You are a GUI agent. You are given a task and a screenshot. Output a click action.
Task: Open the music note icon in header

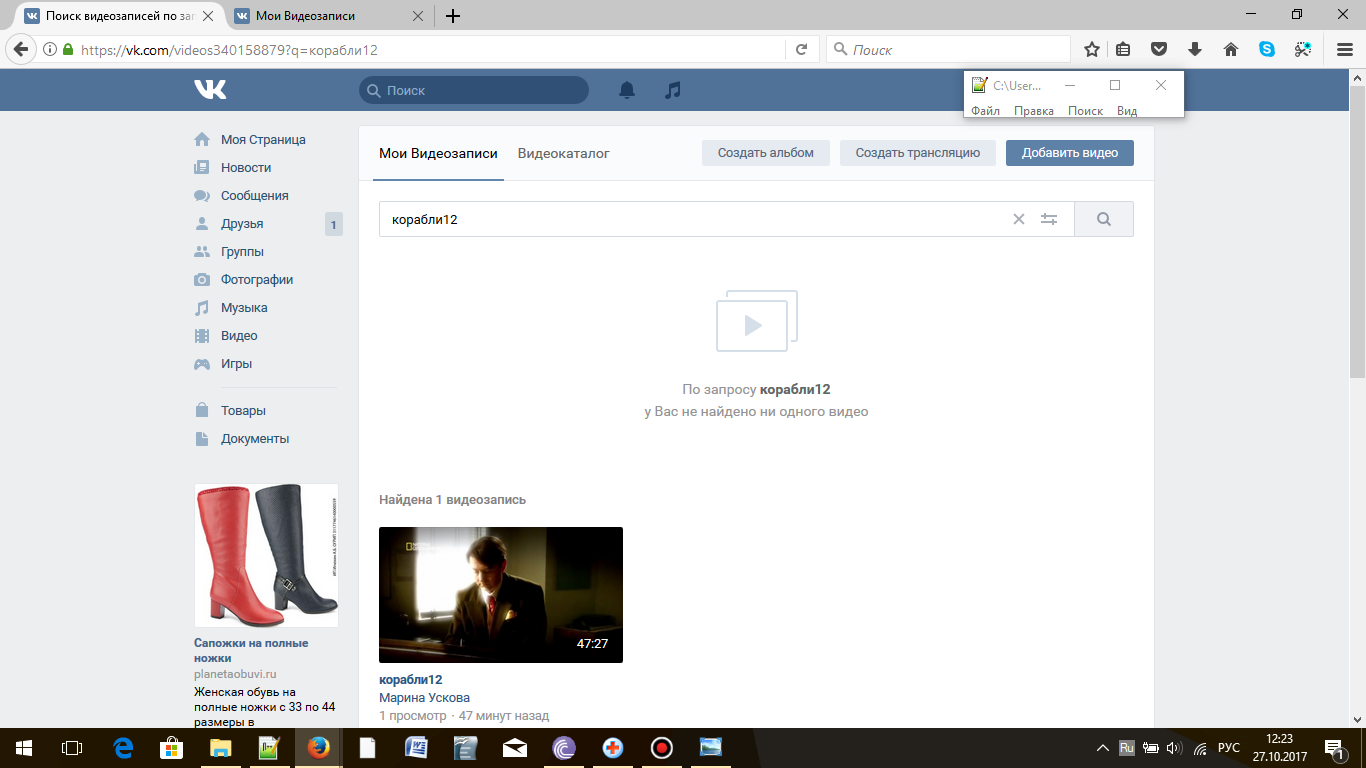pos(673,90)
